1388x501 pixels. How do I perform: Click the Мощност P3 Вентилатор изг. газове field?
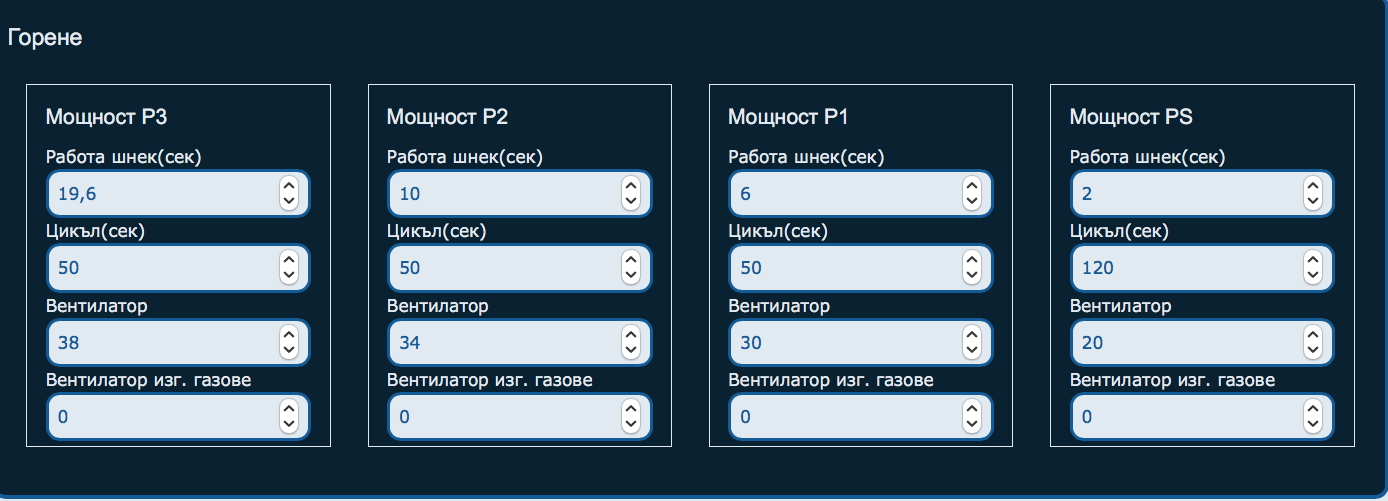(160, 417)
